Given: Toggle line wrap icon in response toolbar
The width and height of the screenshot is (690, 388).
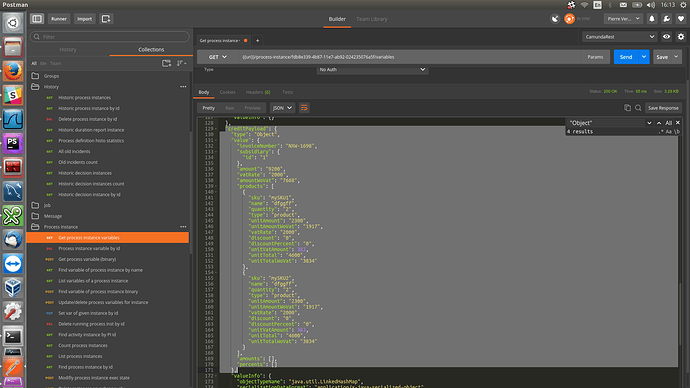Looking at the screenshot, I should click(304, 108).
